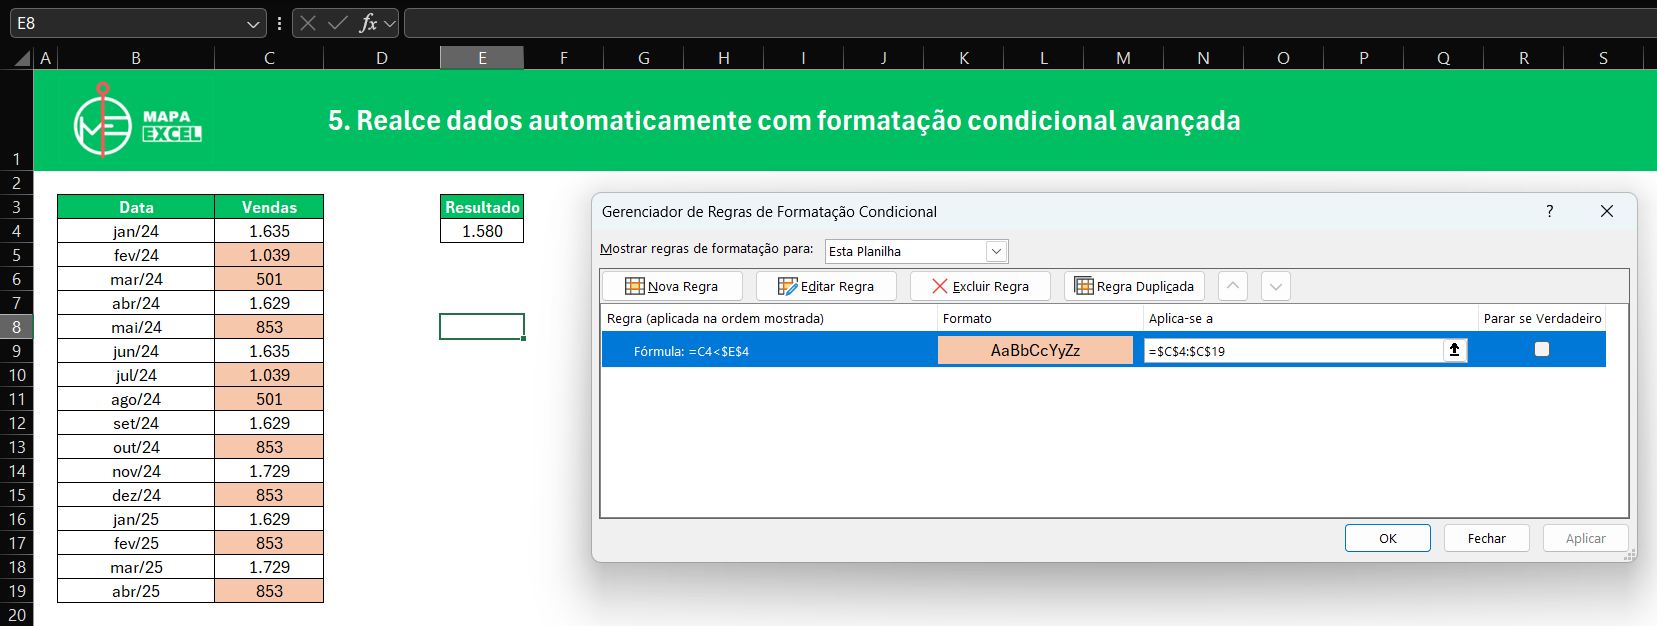Viewport: 1657px width, 626px height.
Task: Select the rule row Fórmula: =C4<$E$4
Action: pyautogui.click(x=1103, y=350)
